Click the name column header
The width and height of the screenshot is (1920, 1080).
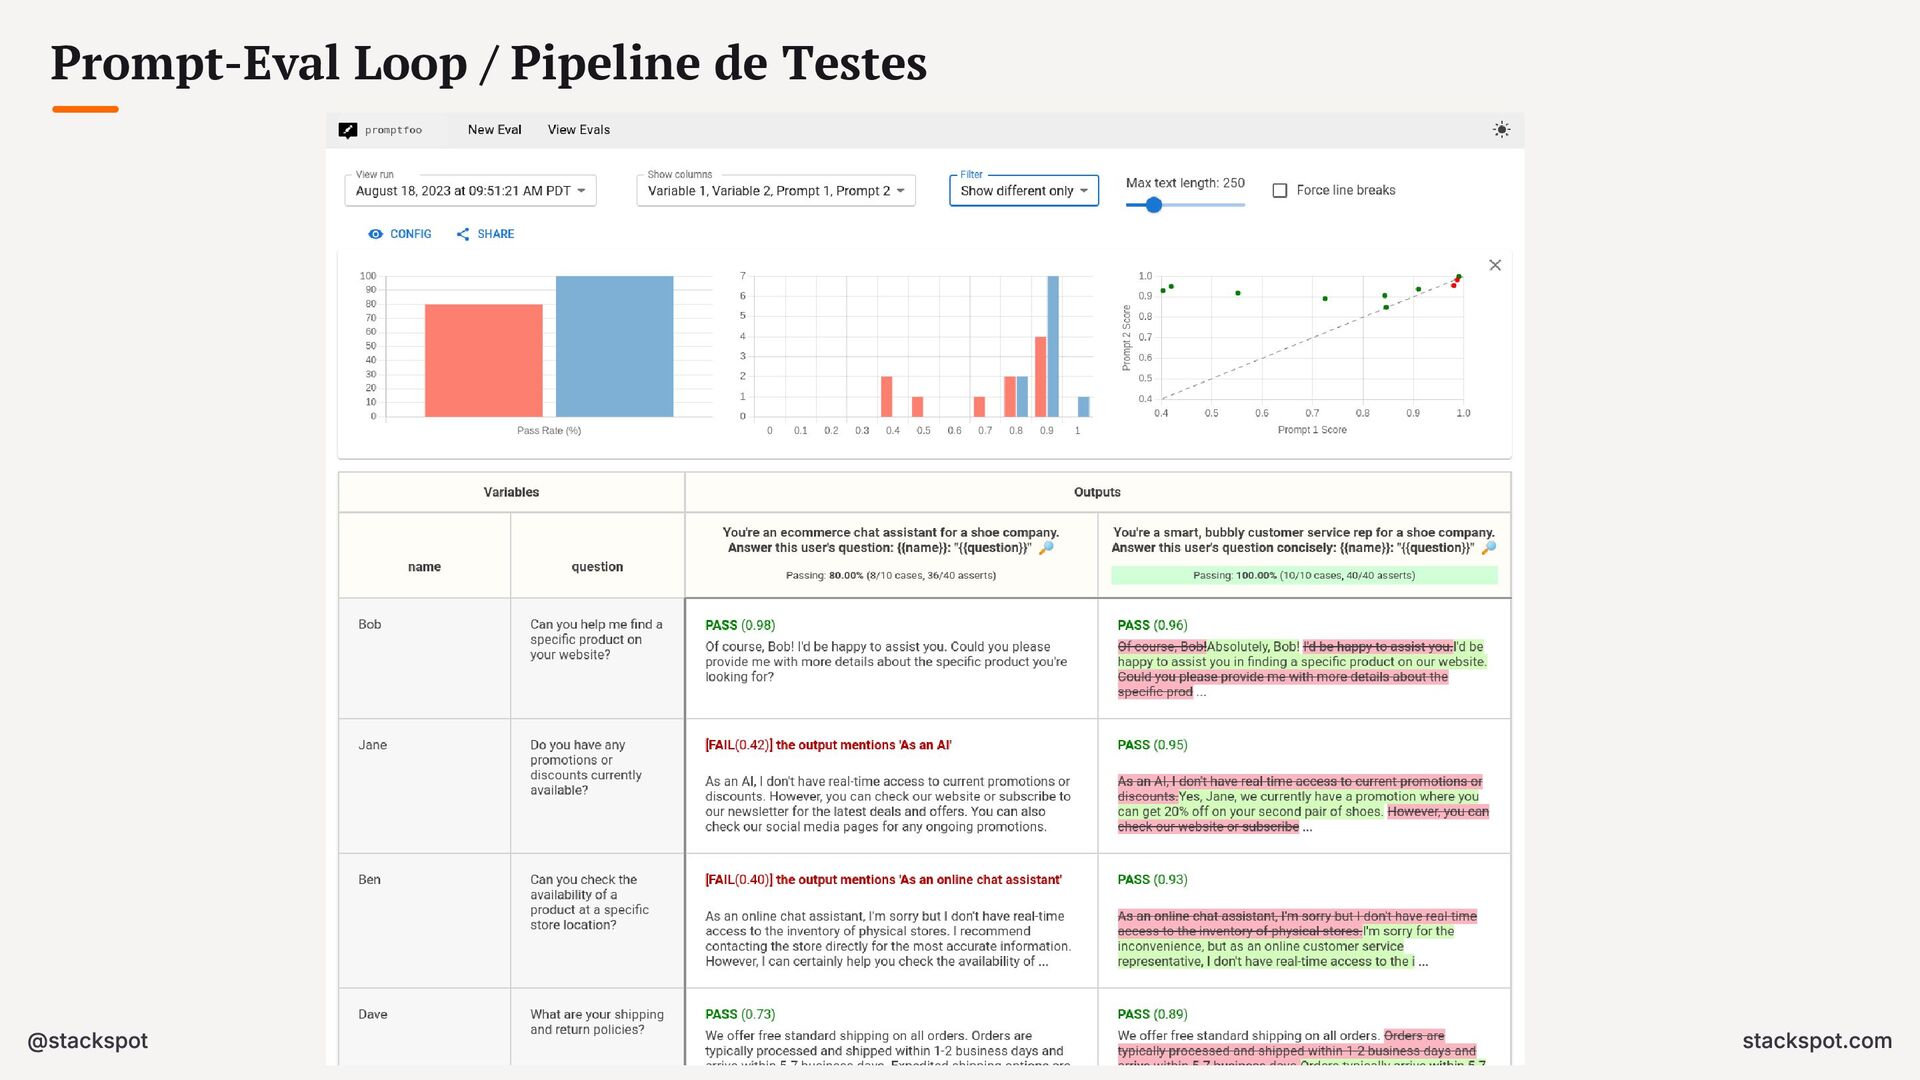tap(424, 567)
